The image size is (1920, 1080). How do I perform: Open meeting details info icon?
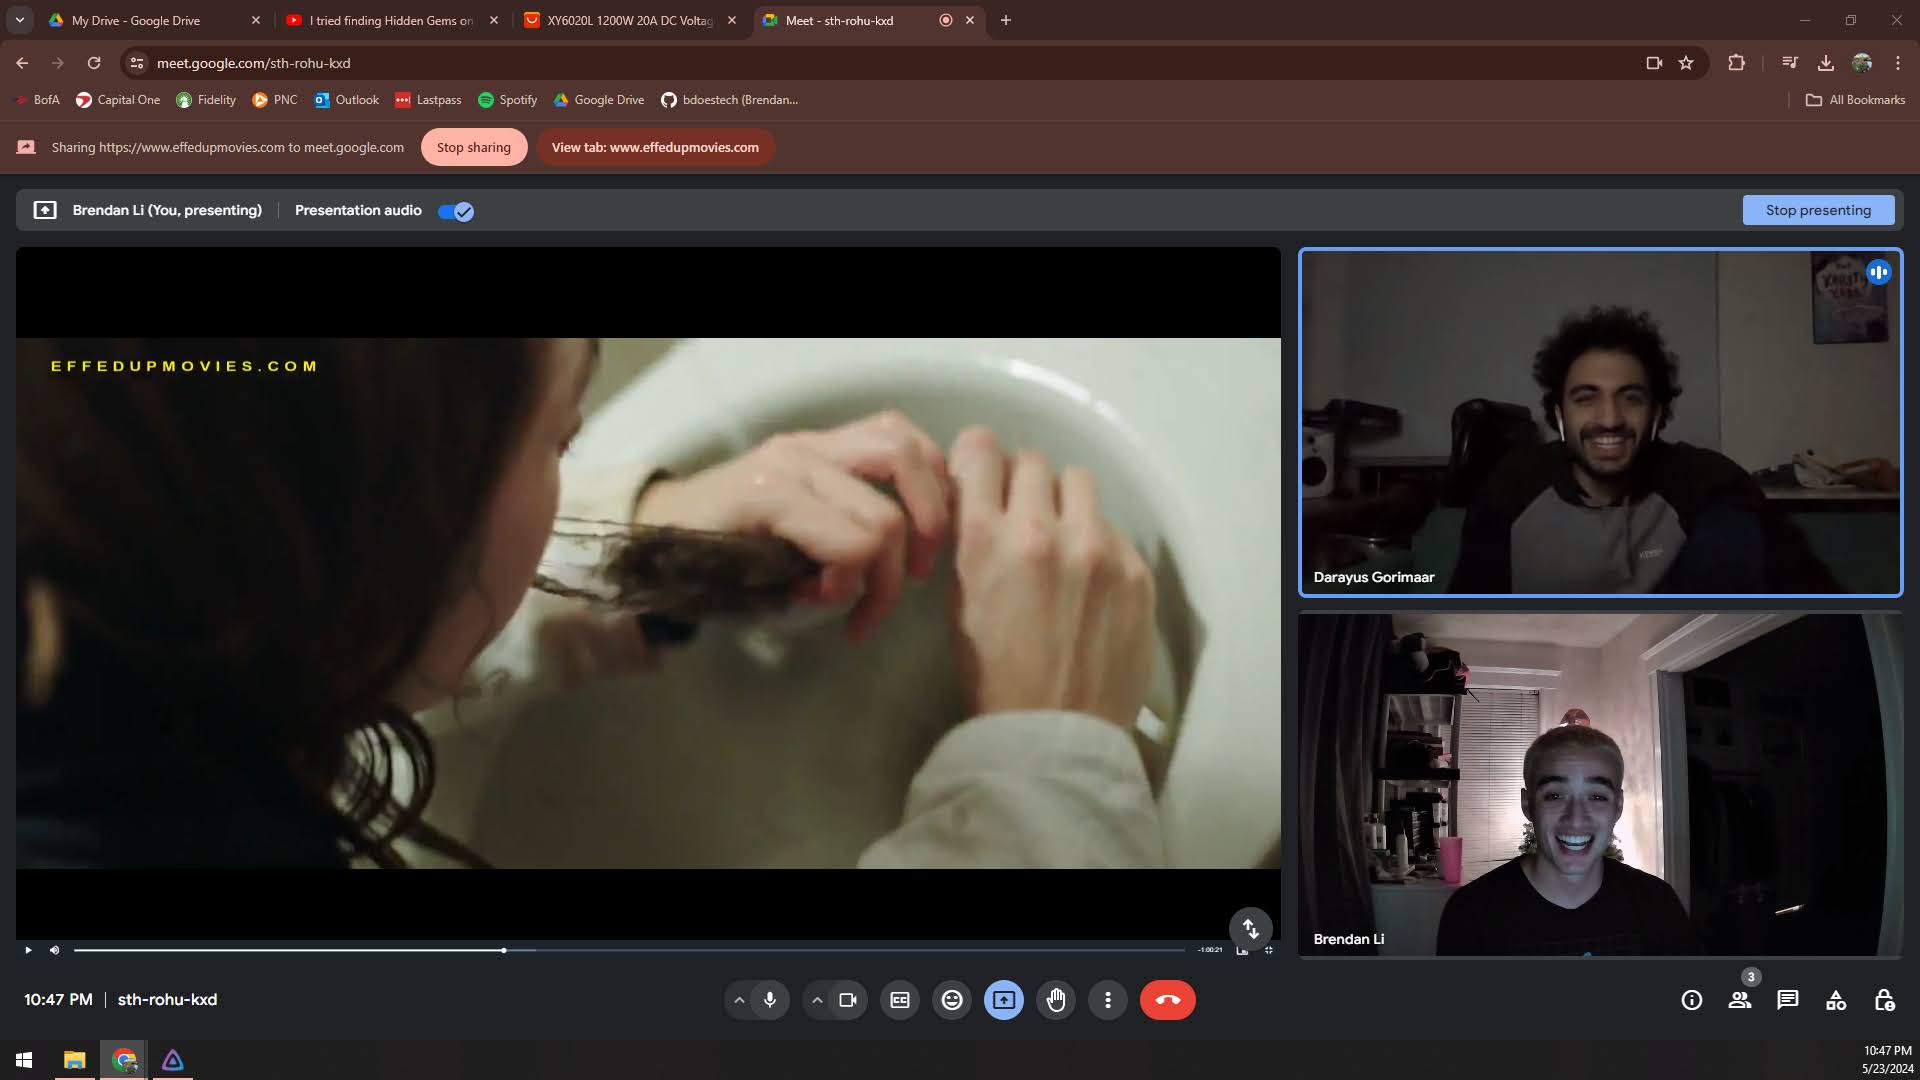(1691, 1000)
